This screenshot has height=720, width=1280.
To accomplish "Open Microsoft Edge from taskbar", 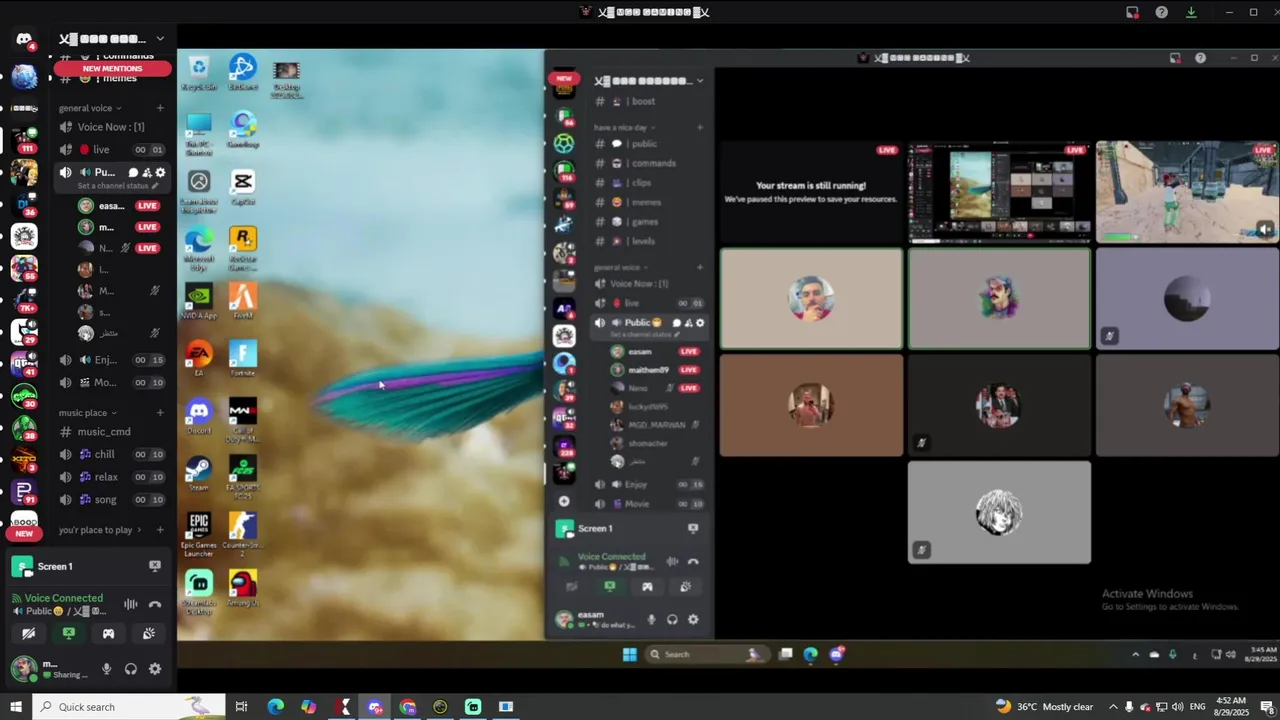I will (x=275, y=707).
